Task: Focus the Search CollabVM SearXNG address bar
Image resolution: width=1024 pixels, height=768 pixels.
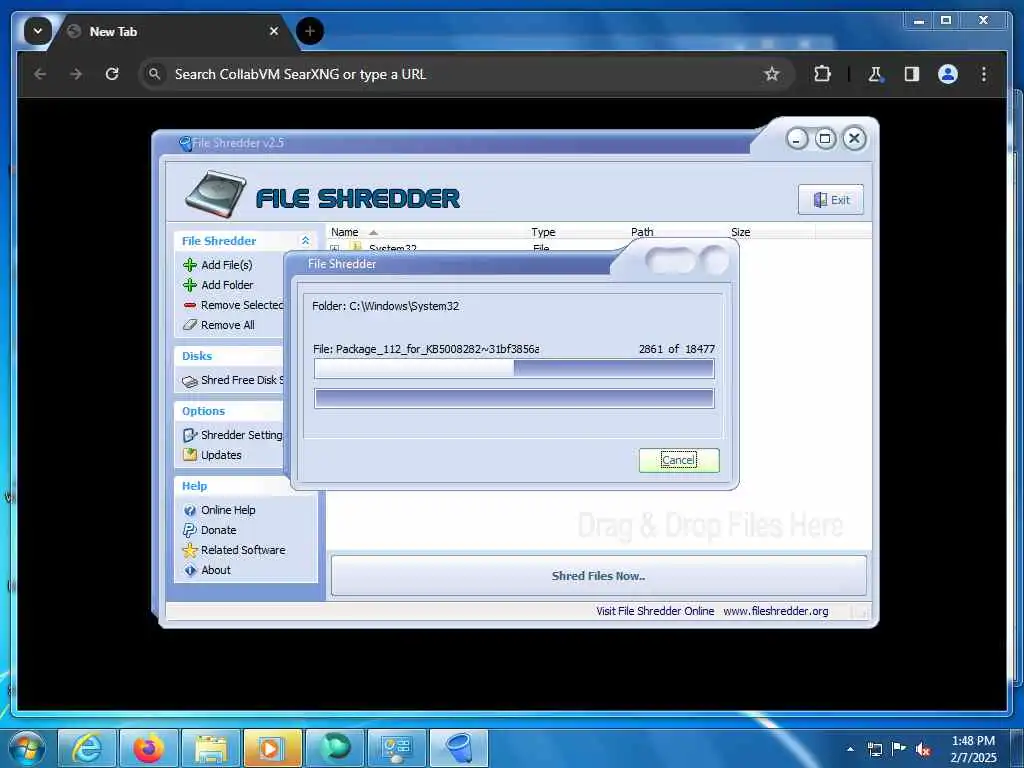Action: point(457,74)
